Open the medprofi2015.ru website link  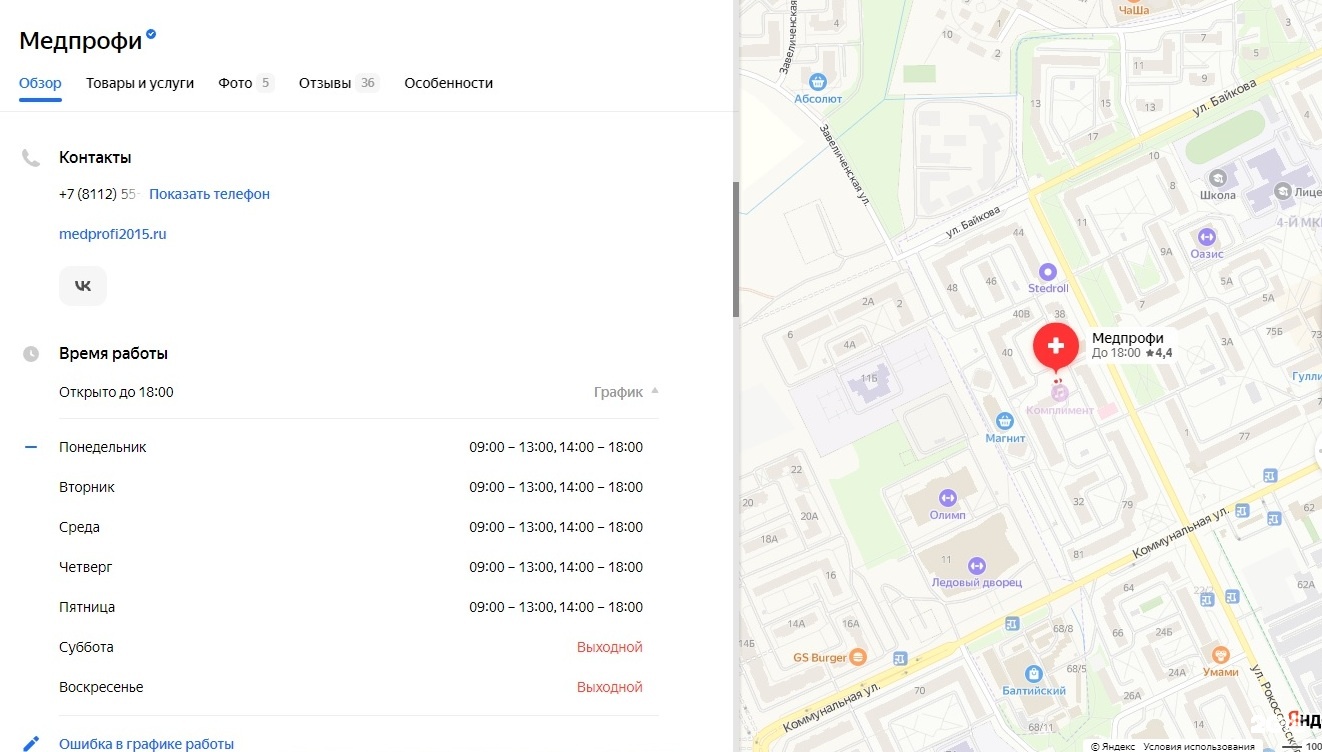pos(113,234)
